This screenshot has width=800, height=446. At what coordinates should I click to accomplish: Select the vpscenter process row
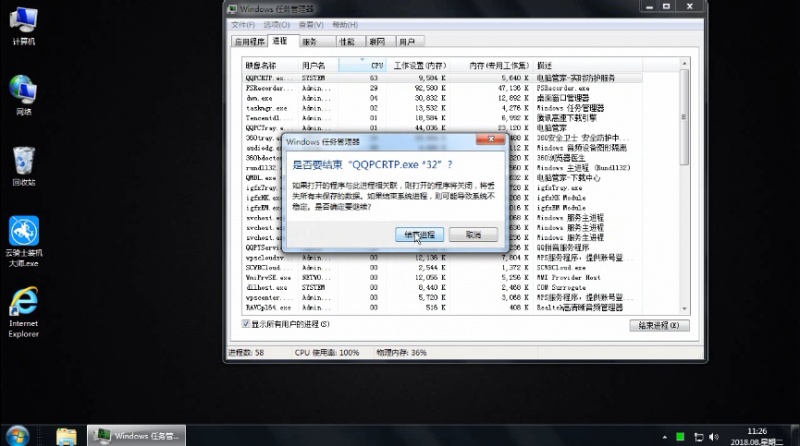[442, 298]
